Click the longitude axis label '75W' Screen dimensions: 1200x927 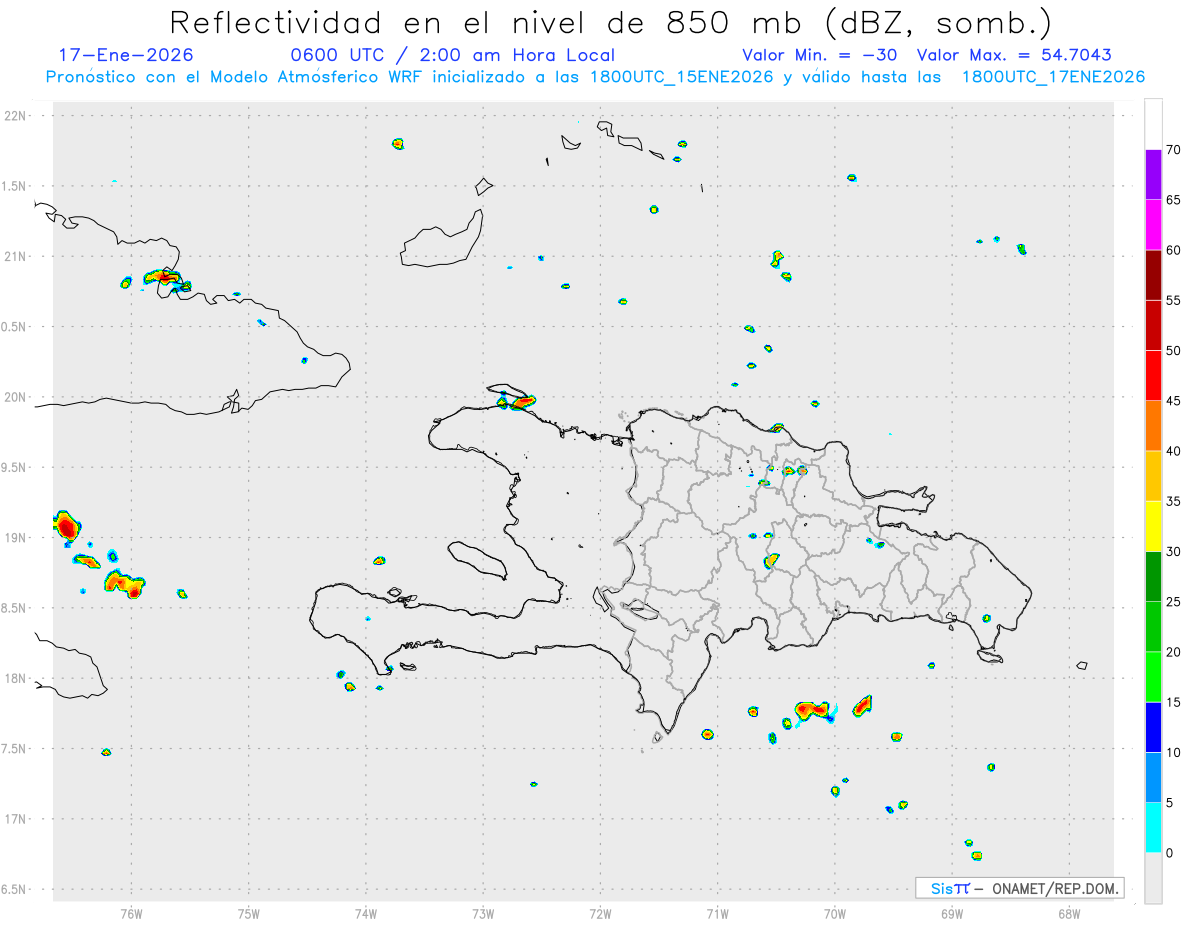tap(249, 913)
